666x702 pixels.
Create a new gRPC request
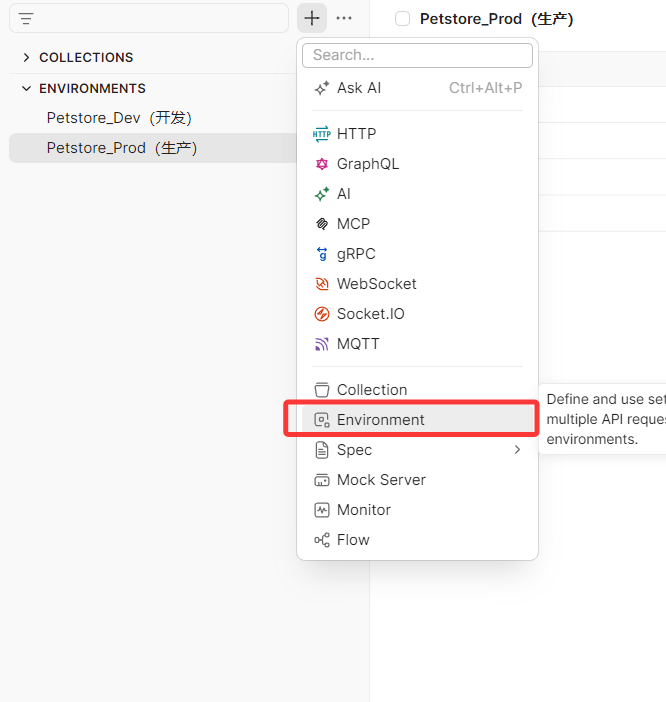[417, 254]
